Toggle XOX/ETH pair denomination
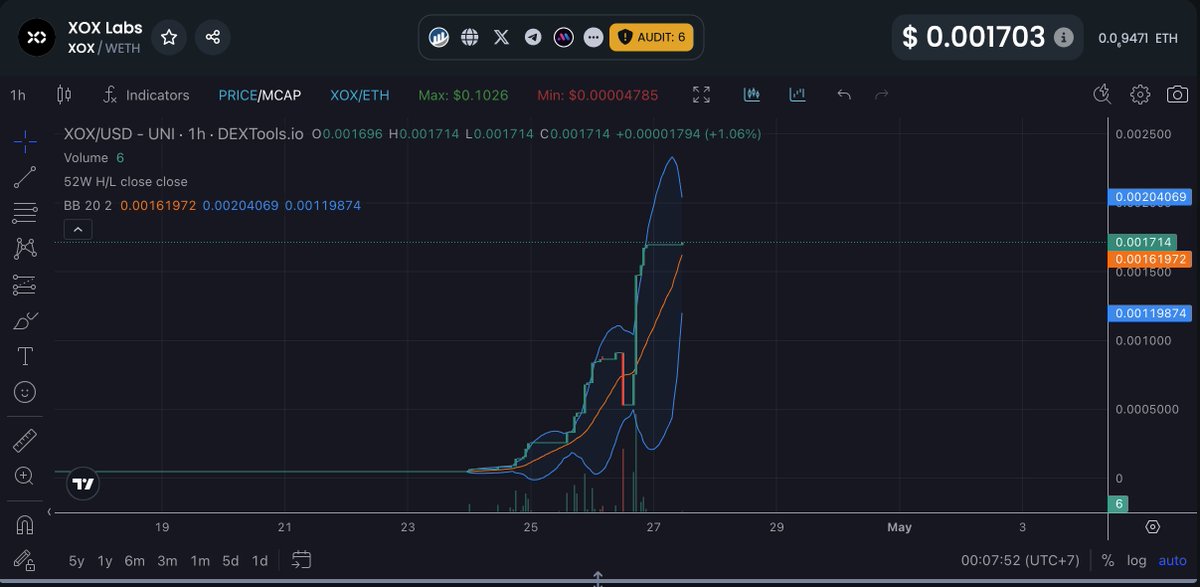 tap(359, 95)
